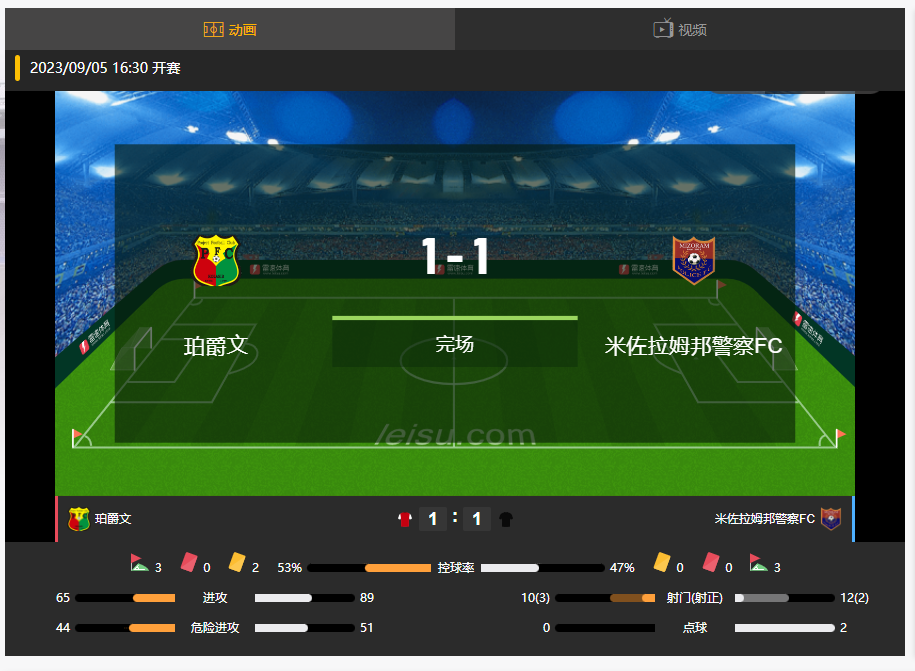Click the TV play icon beside 视频
The image size is (915, 671).
pyautogui.click(x=663, y=28)
